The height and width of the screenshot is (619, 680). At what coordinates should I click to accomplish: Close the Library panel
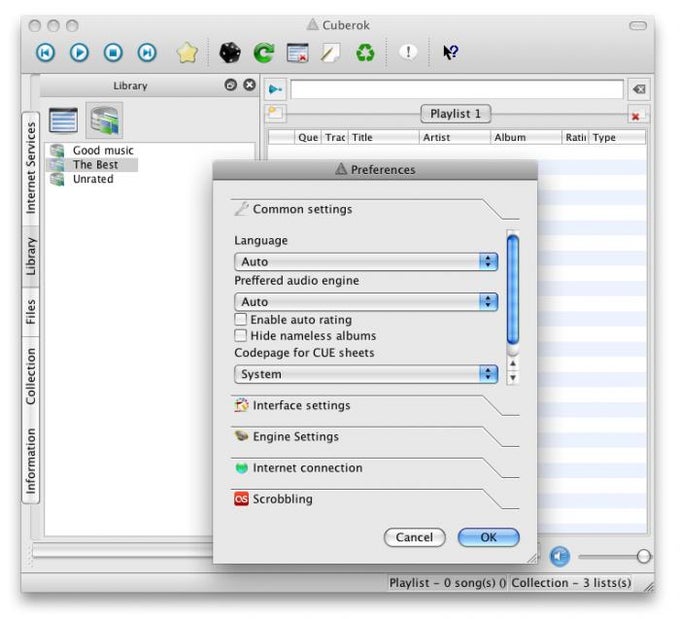[x=249, y=85]
